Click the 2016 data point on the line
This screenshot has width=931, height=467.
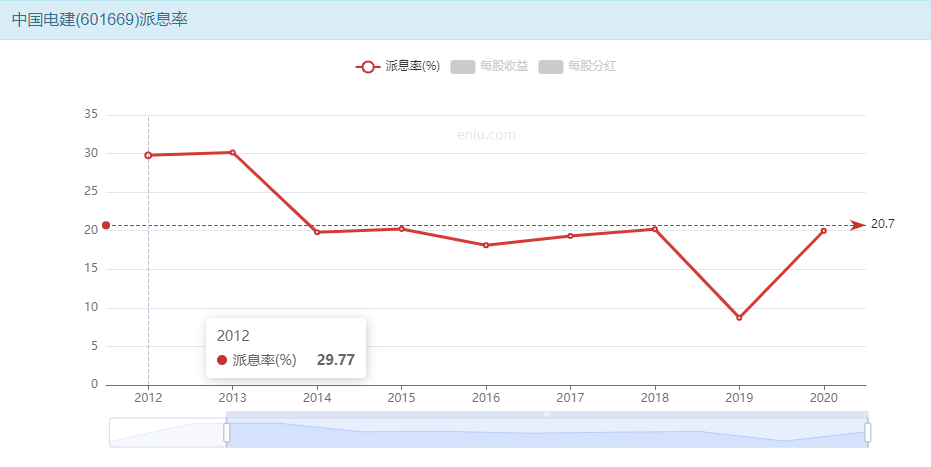pos(486,245)
